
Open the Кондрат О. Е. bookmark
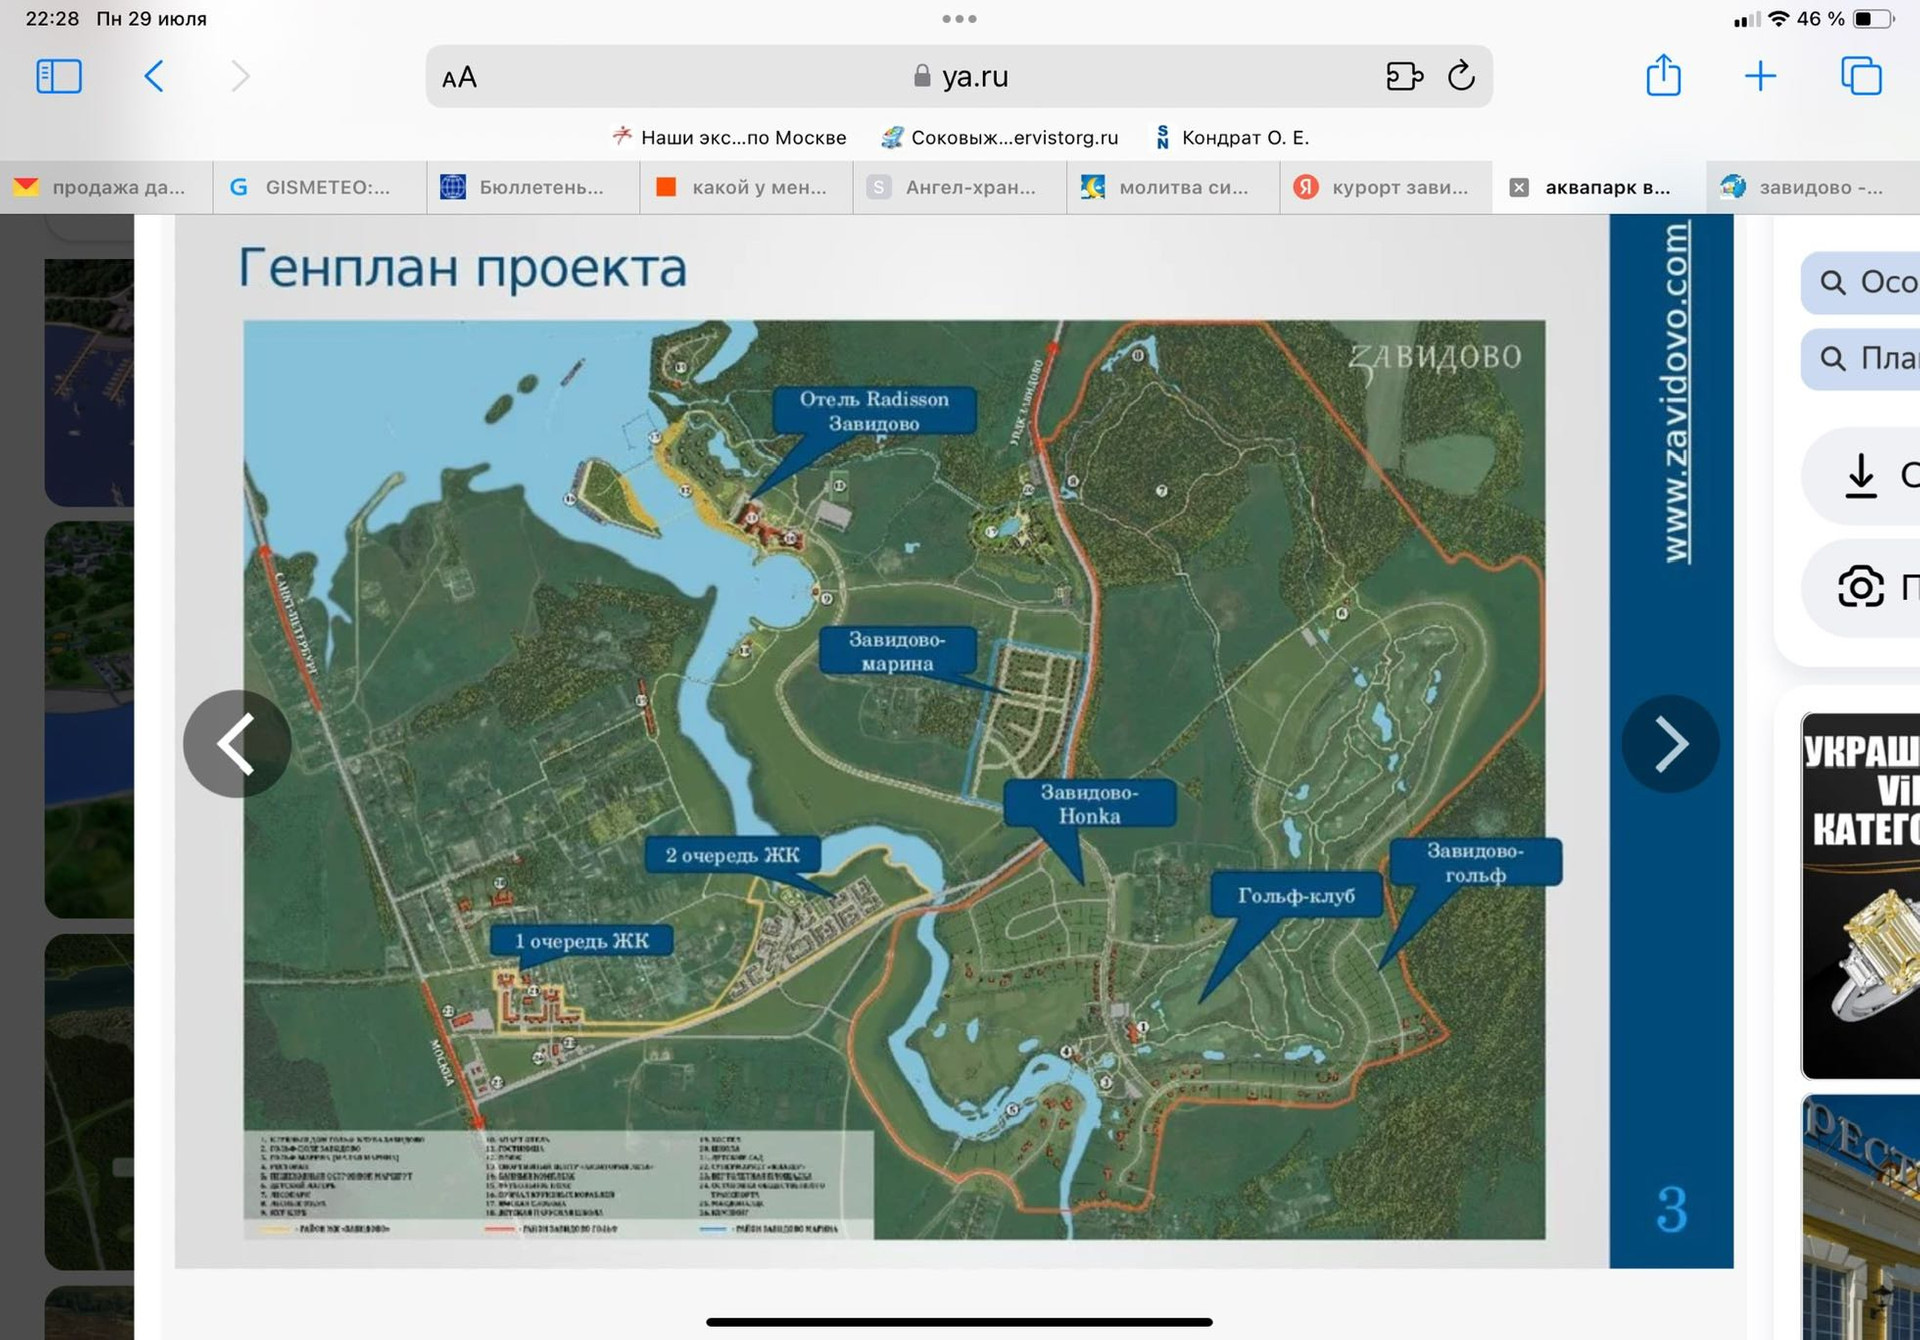coord(1232,137)
